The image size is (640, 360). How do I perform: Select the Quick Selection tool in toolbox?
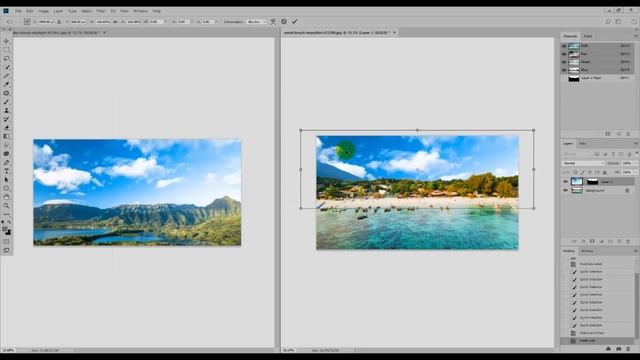tap(6, 67)
